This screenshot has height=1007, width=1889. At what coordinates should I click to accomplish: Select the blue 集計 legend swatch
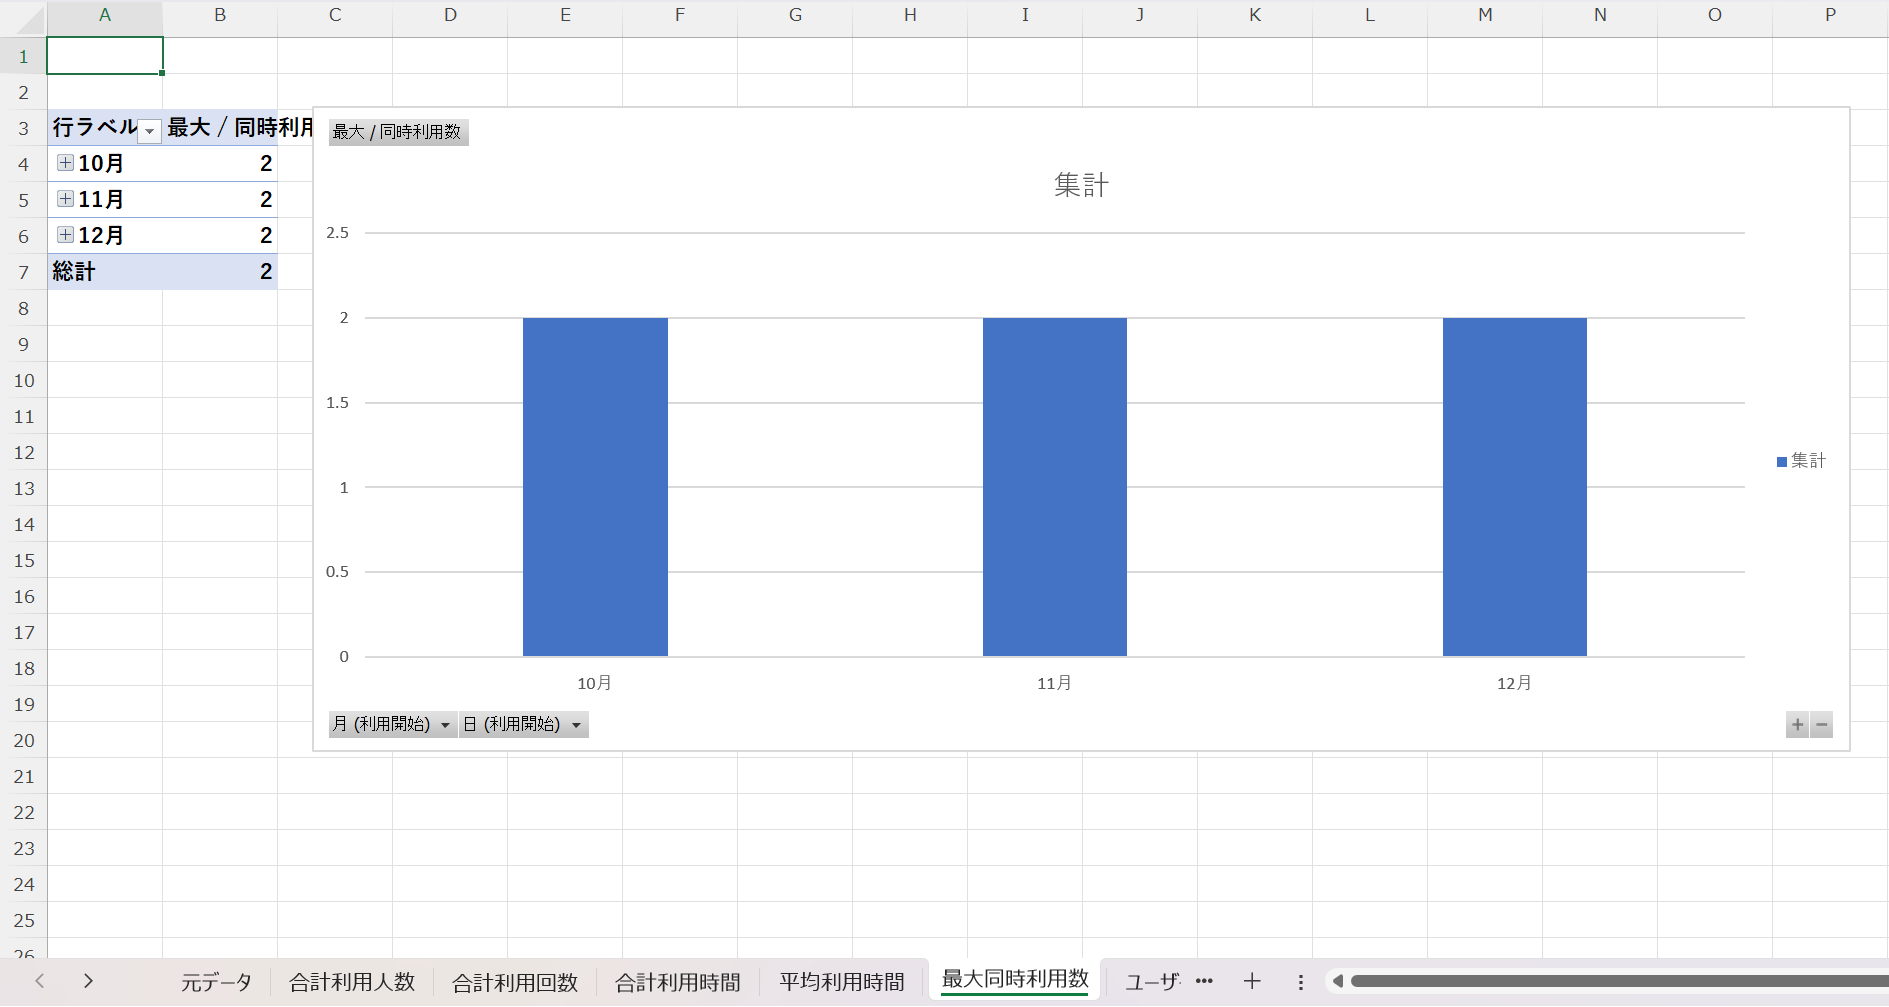pos(1782,461)
